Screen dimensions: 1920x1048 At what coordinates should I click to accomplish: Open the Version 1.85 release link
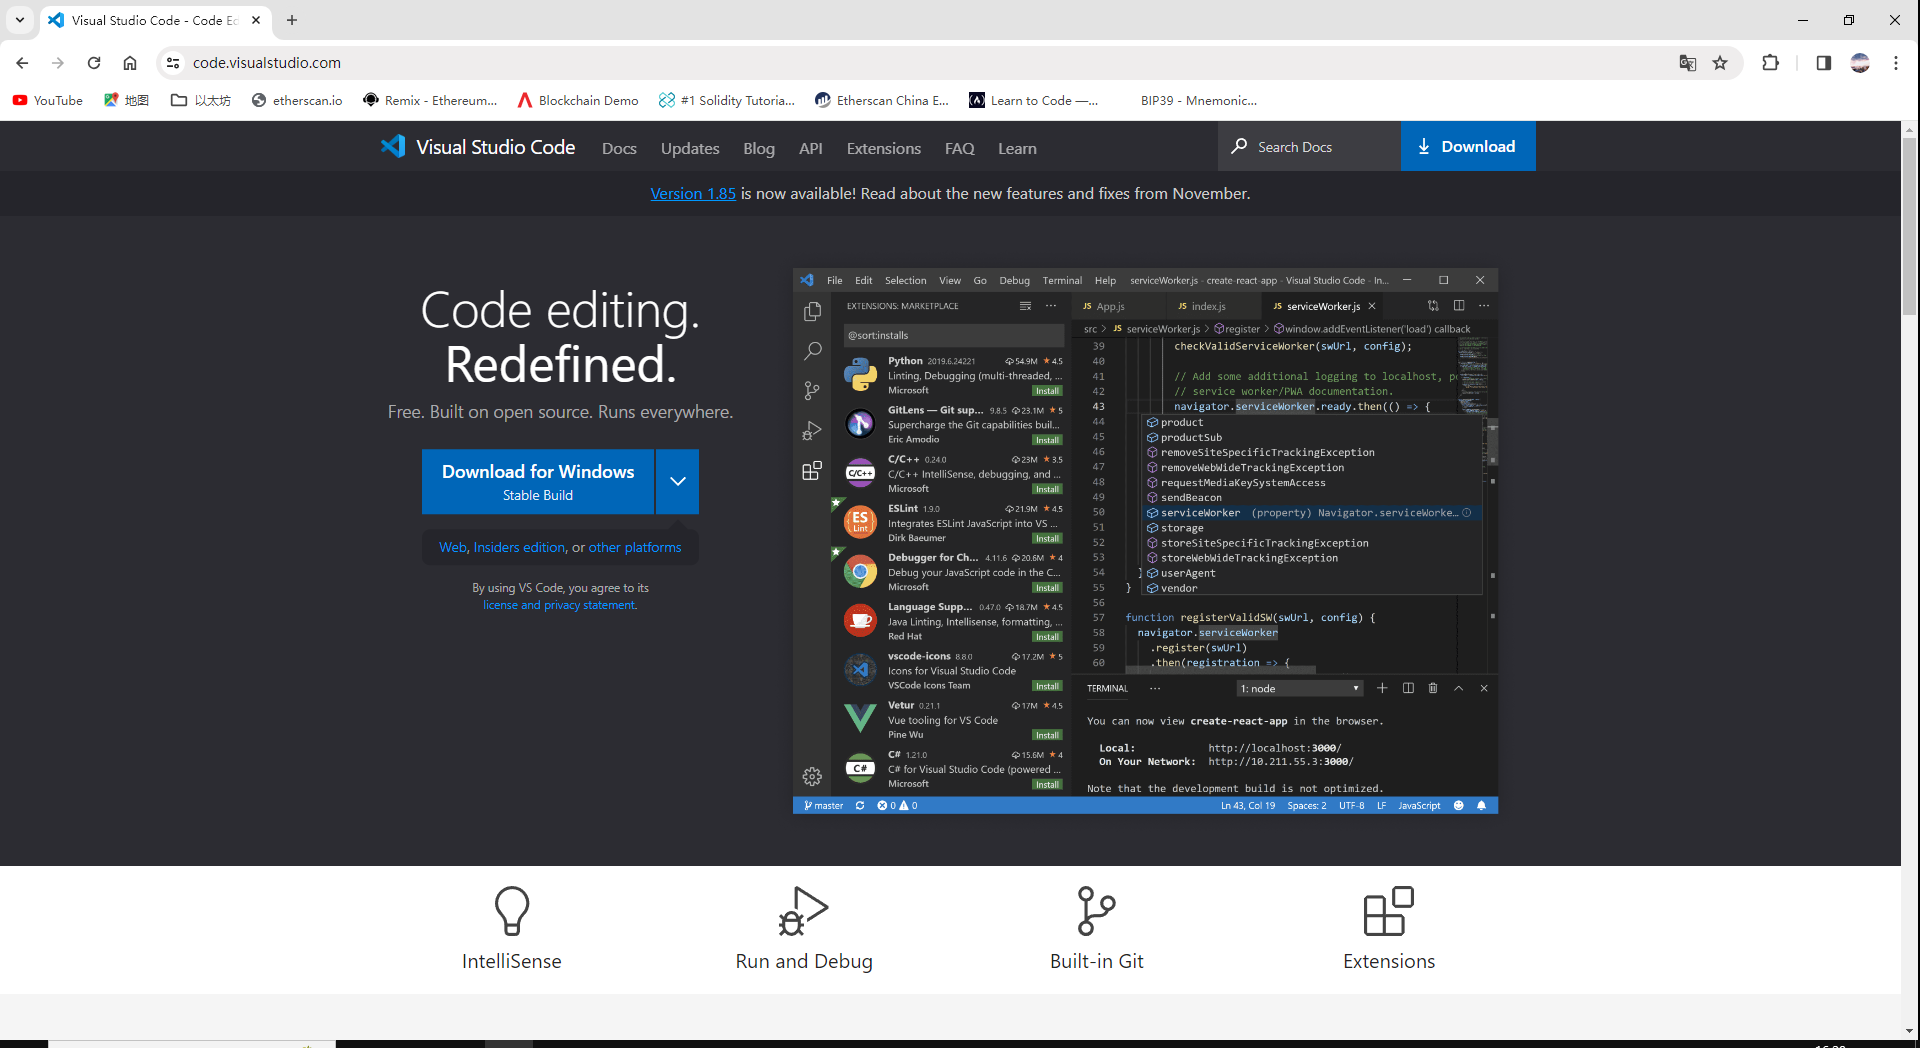tap(693, 194)
